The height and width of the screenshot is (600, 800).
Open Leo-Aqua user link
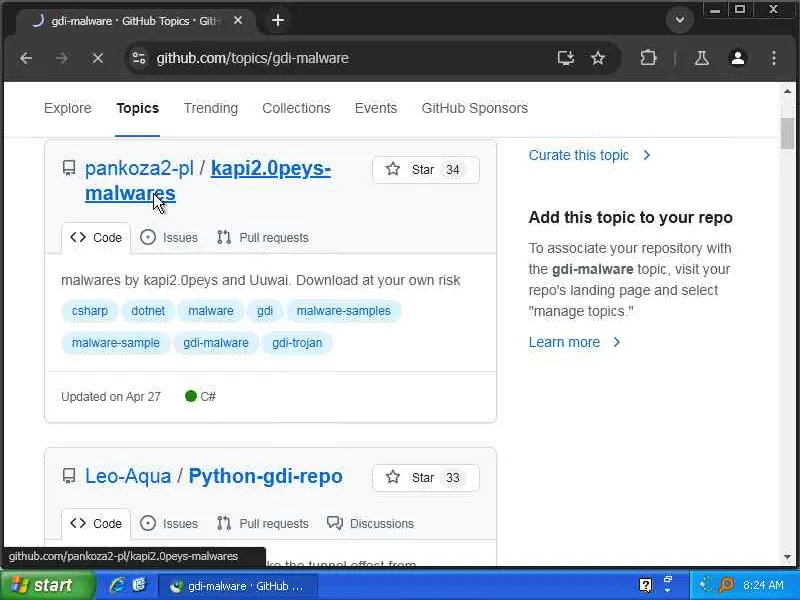click(x=128, y=477)
